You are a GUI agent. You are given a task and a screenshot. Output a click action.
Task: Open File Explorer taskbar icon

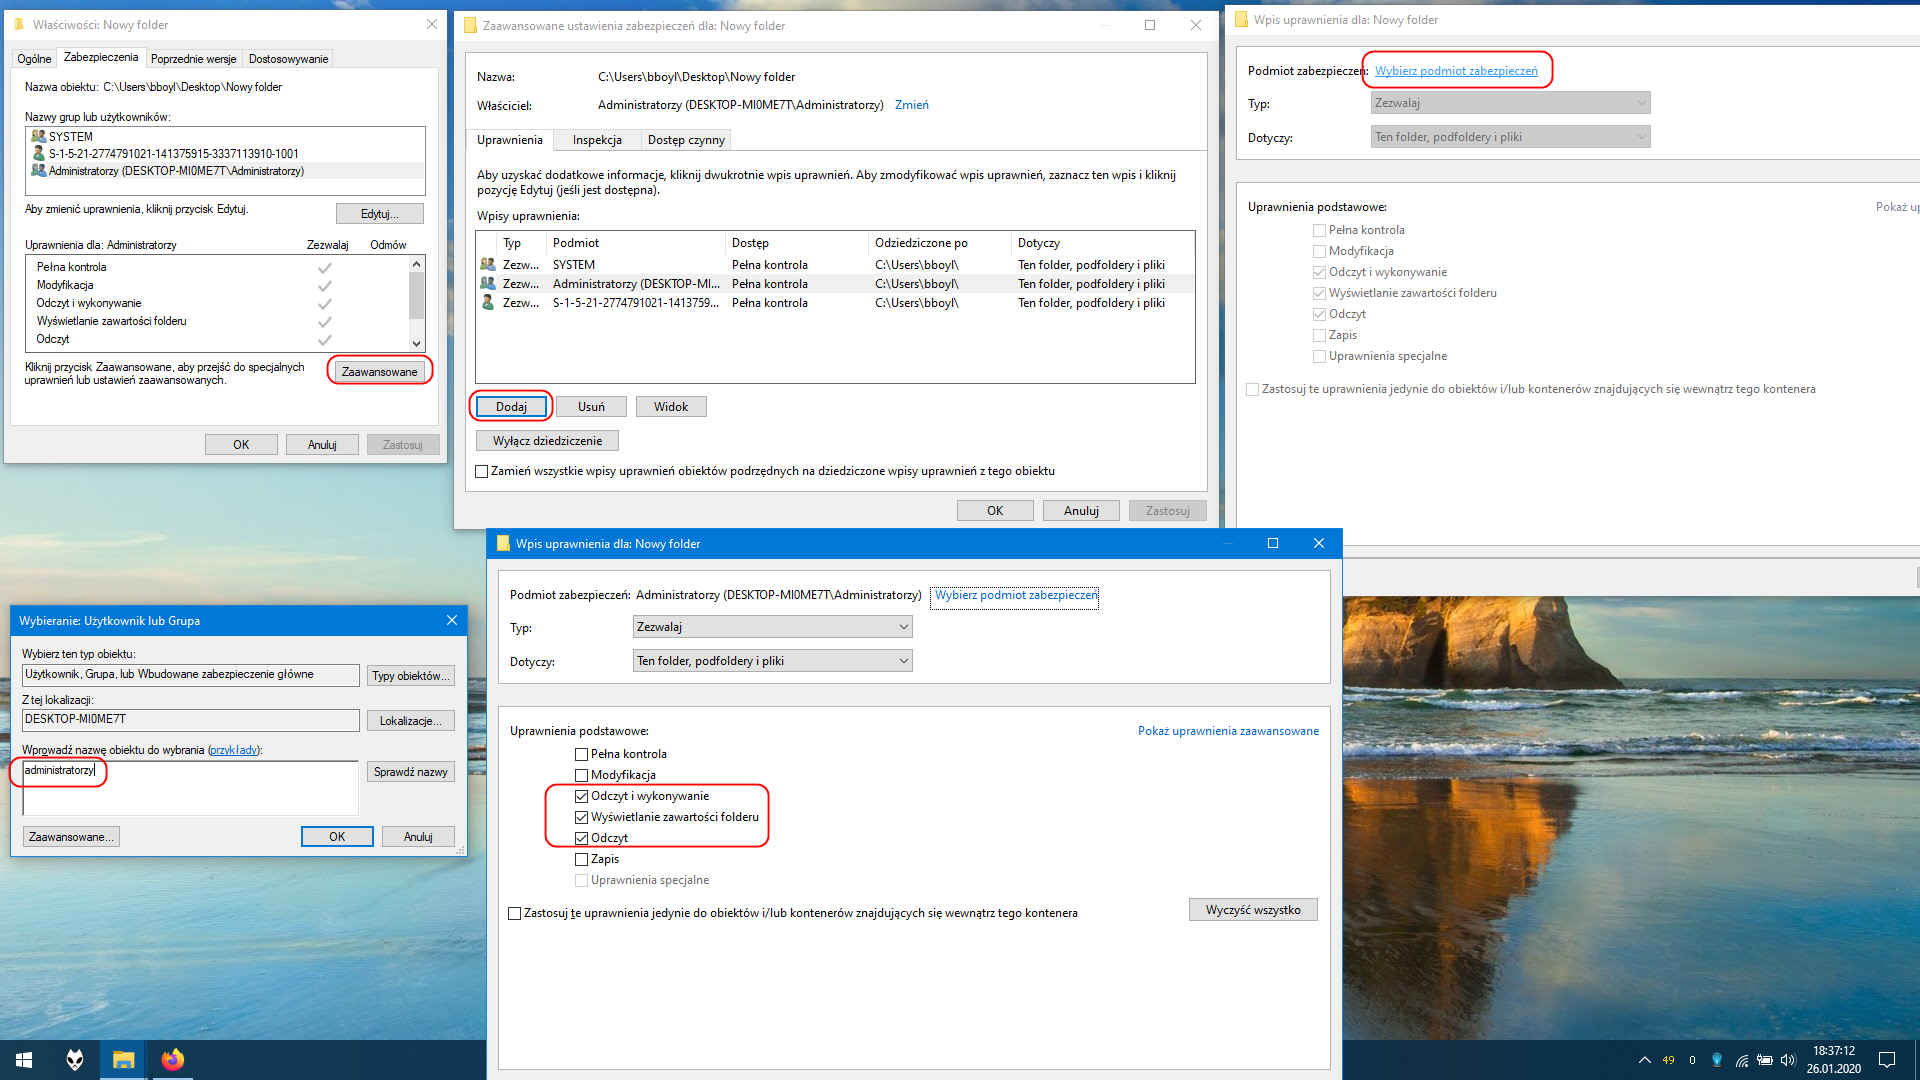123,1060
